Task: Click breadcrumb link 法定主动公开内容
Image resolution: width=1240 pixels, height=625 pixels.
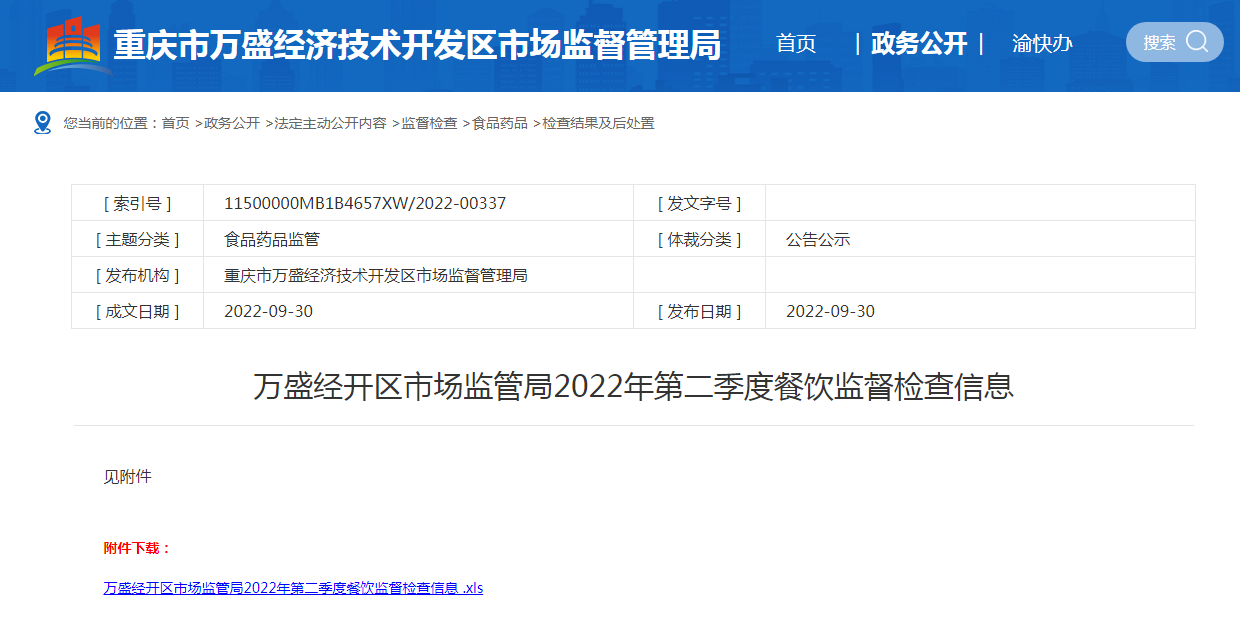Action: [x=330, y=123]
